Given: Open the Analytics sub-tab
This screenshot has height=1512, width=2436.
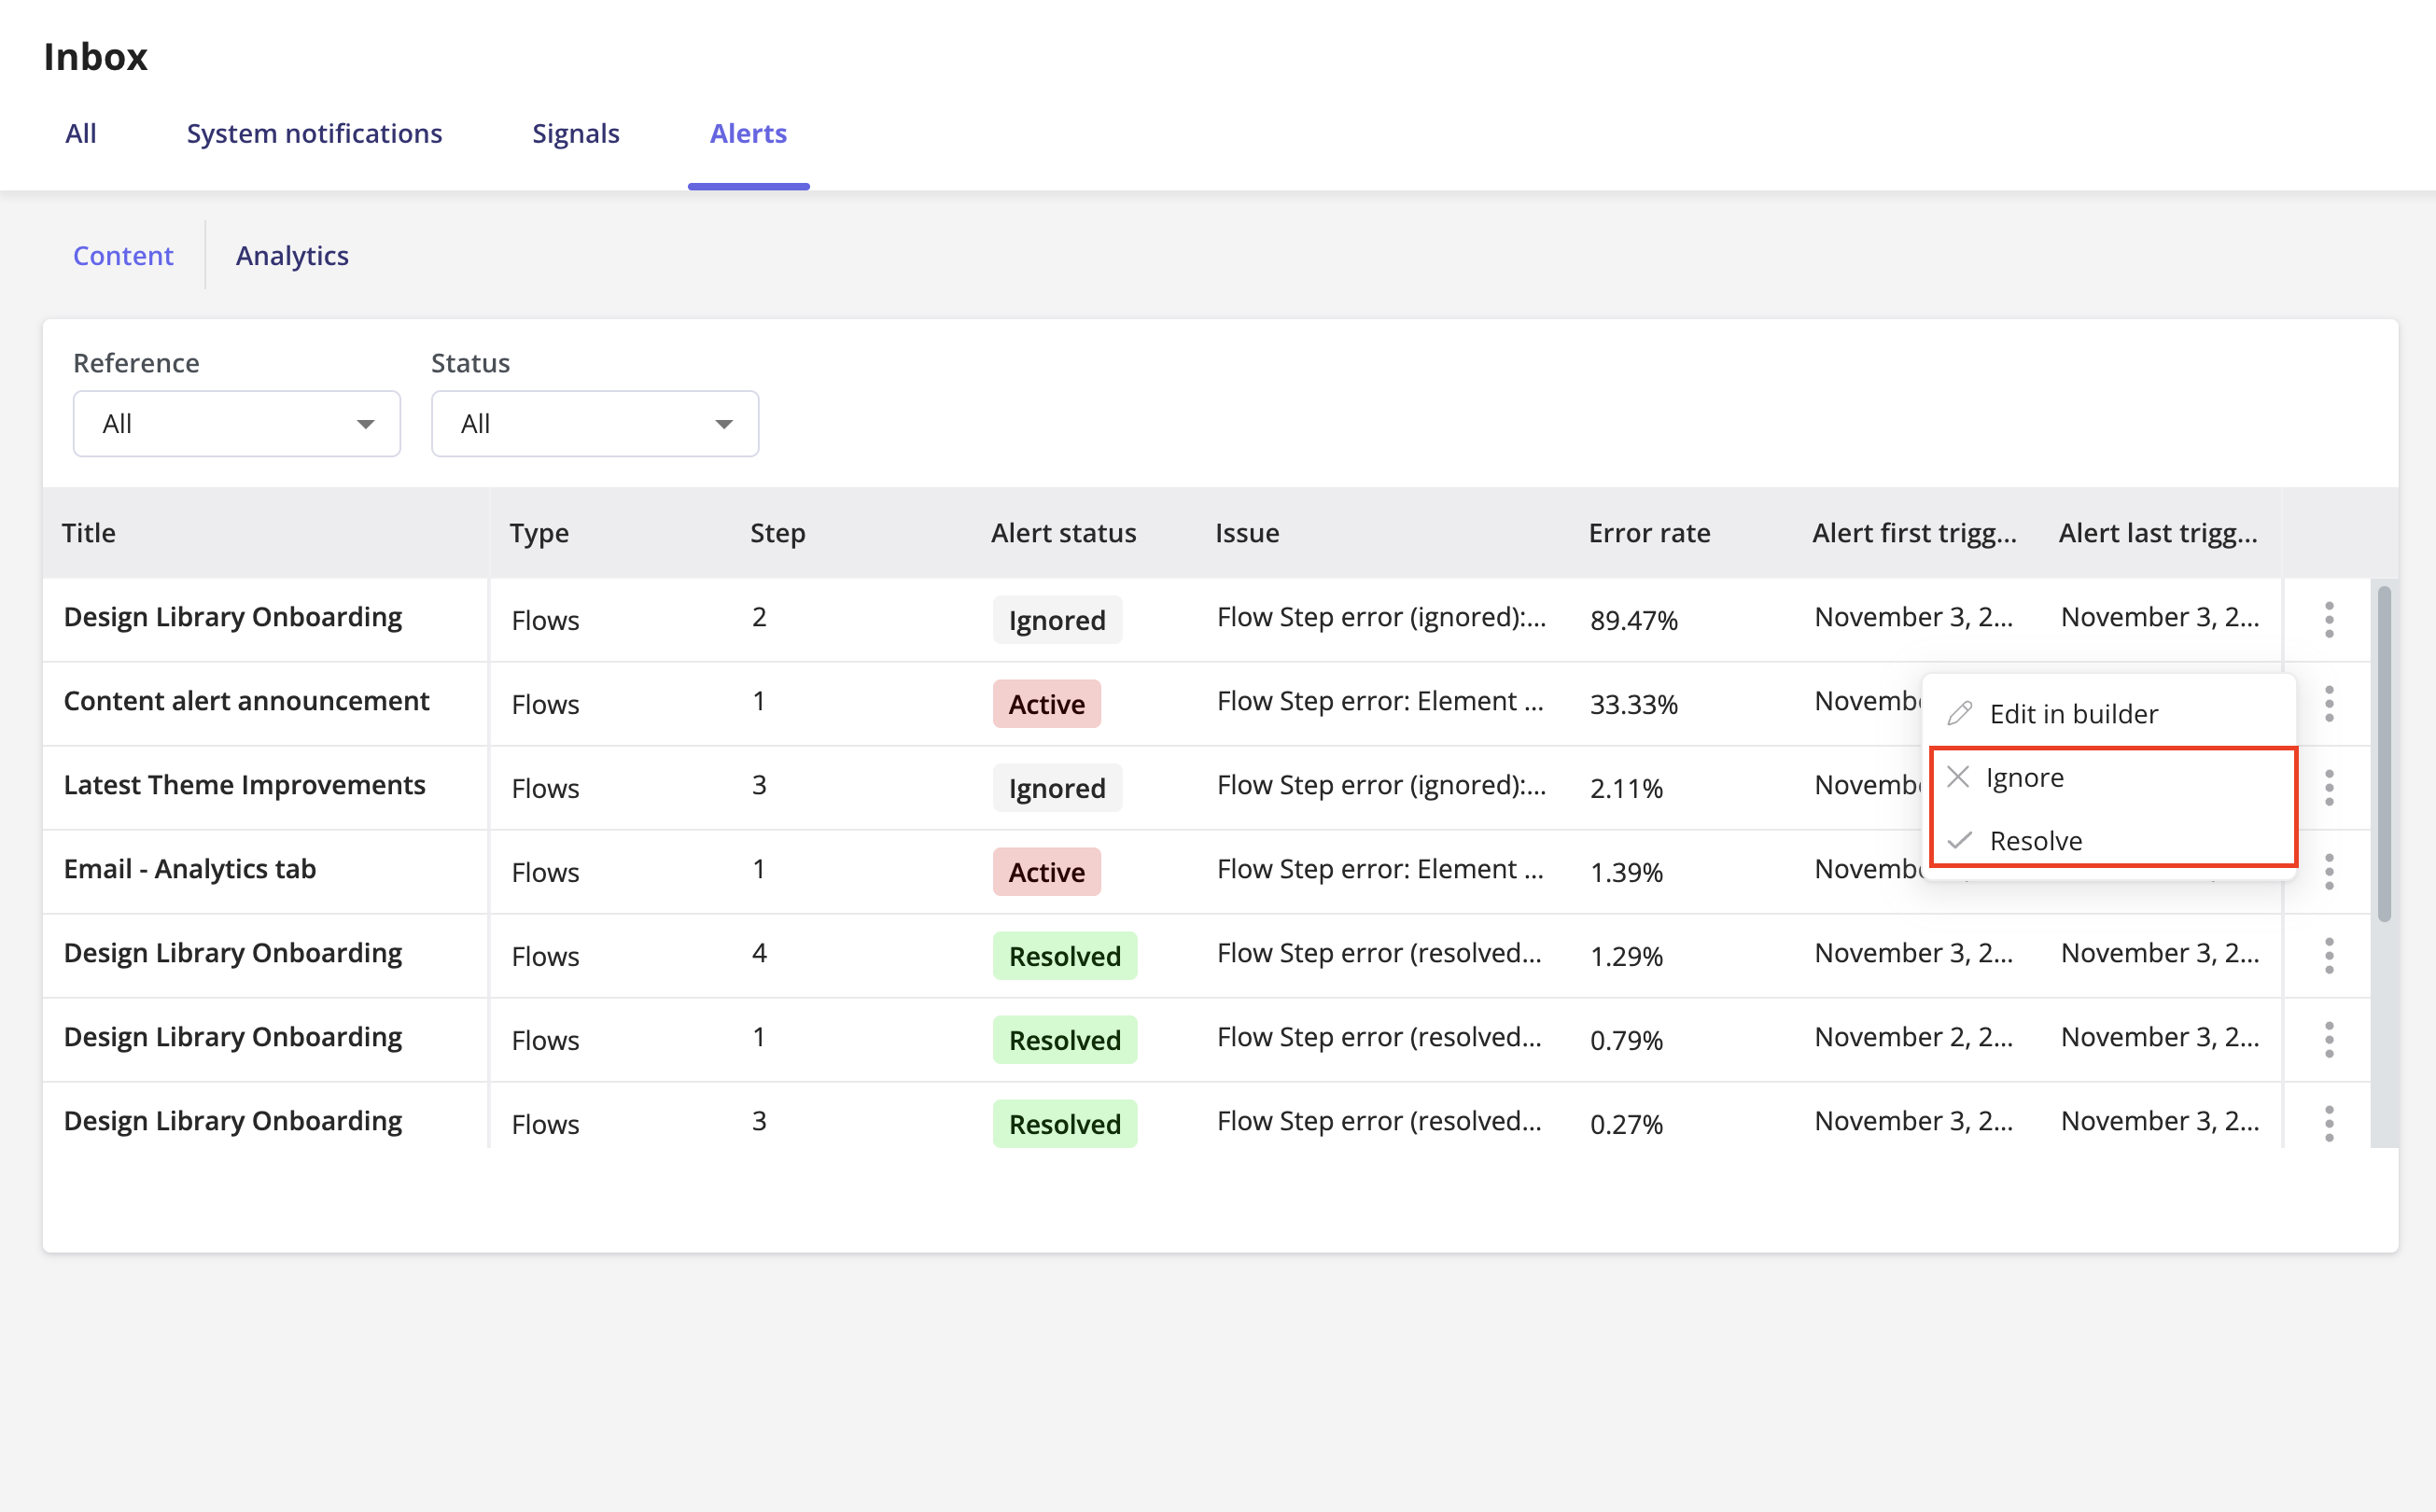Looking at the screenshot, I should click(292, 256).
